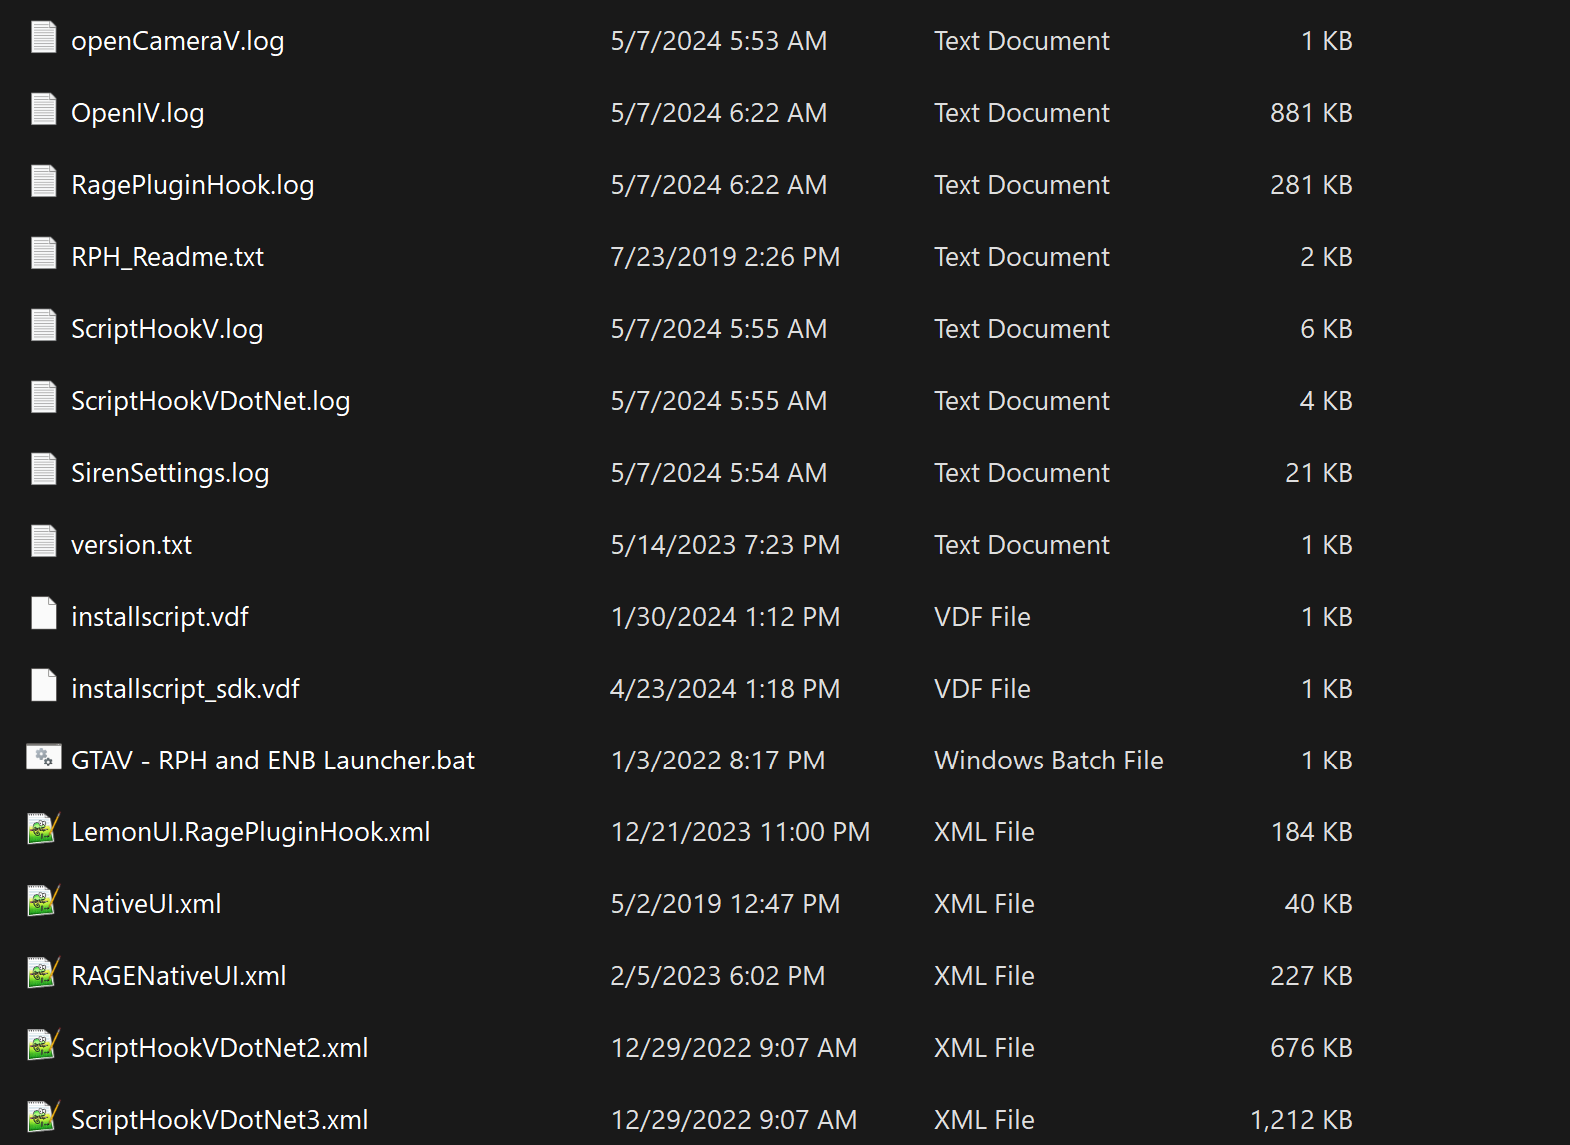Select installscript_sdk.vdf file name

click(185, 689)
